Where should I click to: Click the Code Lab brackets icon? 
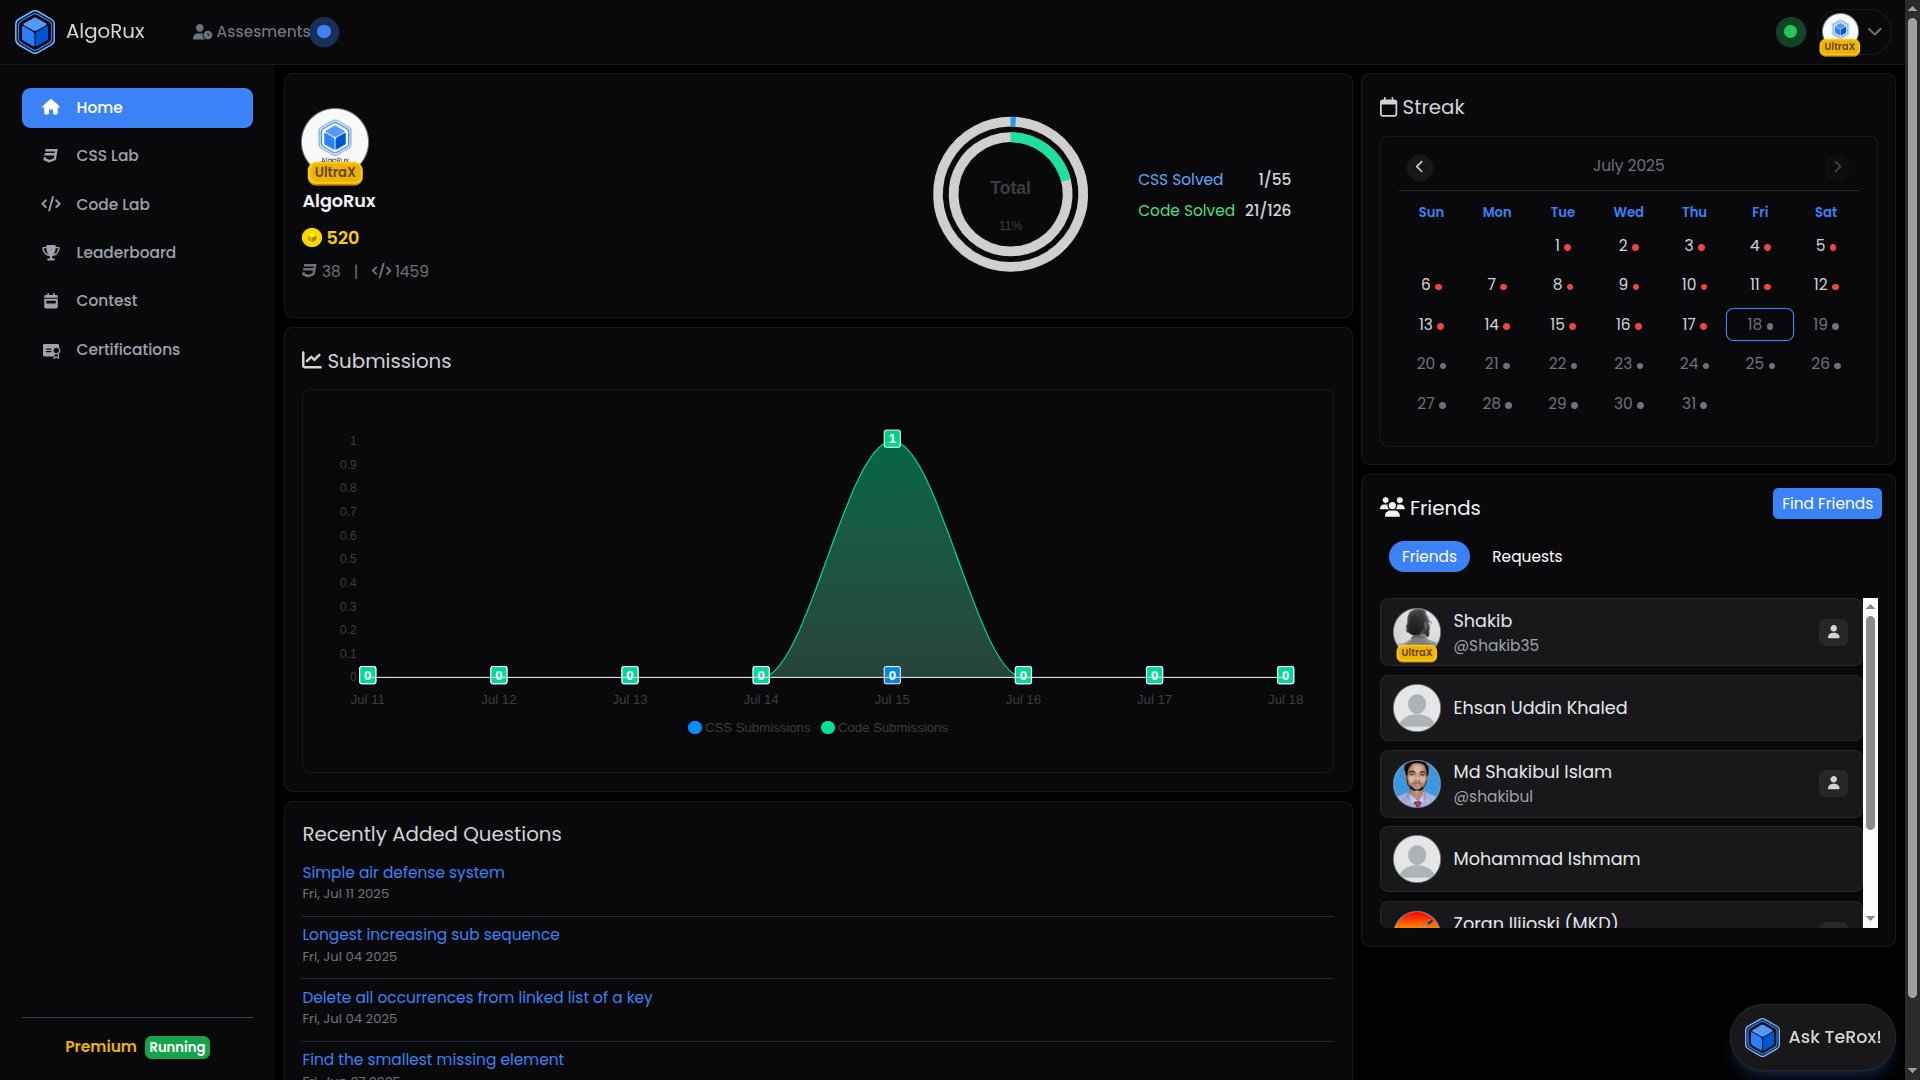51,205
